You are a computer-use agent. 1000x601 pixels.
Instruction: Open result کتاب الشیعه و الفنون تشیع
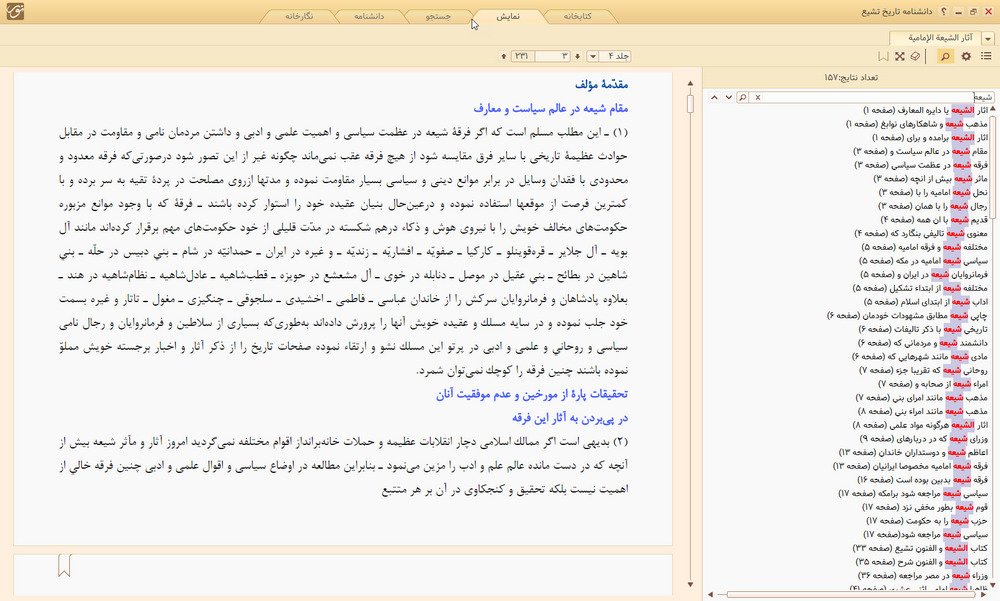point(920,549)
